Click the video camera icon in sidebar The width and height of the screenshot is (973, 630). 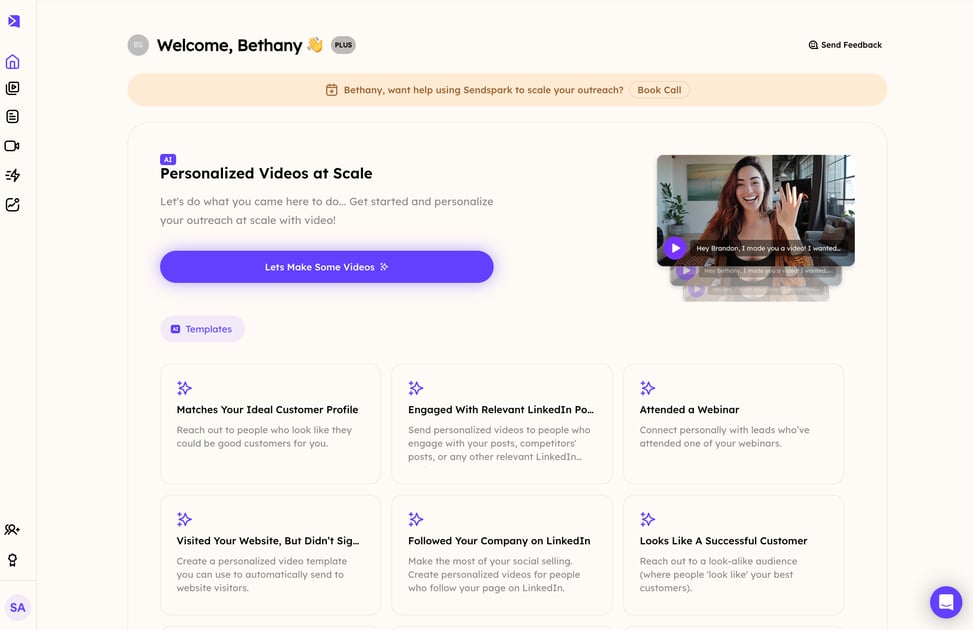tap(13, 146)
